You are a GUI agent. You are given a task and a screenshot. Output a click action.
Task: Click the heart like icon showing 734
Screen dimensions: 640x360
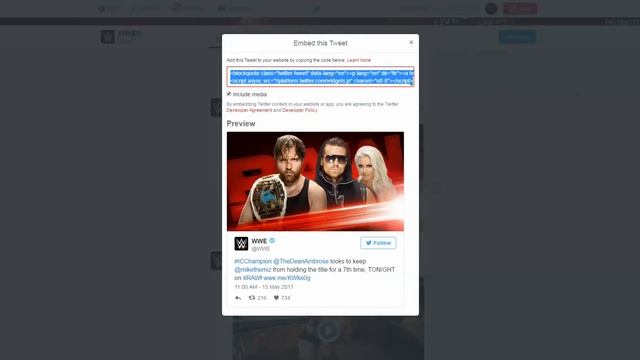click(276, 298)
